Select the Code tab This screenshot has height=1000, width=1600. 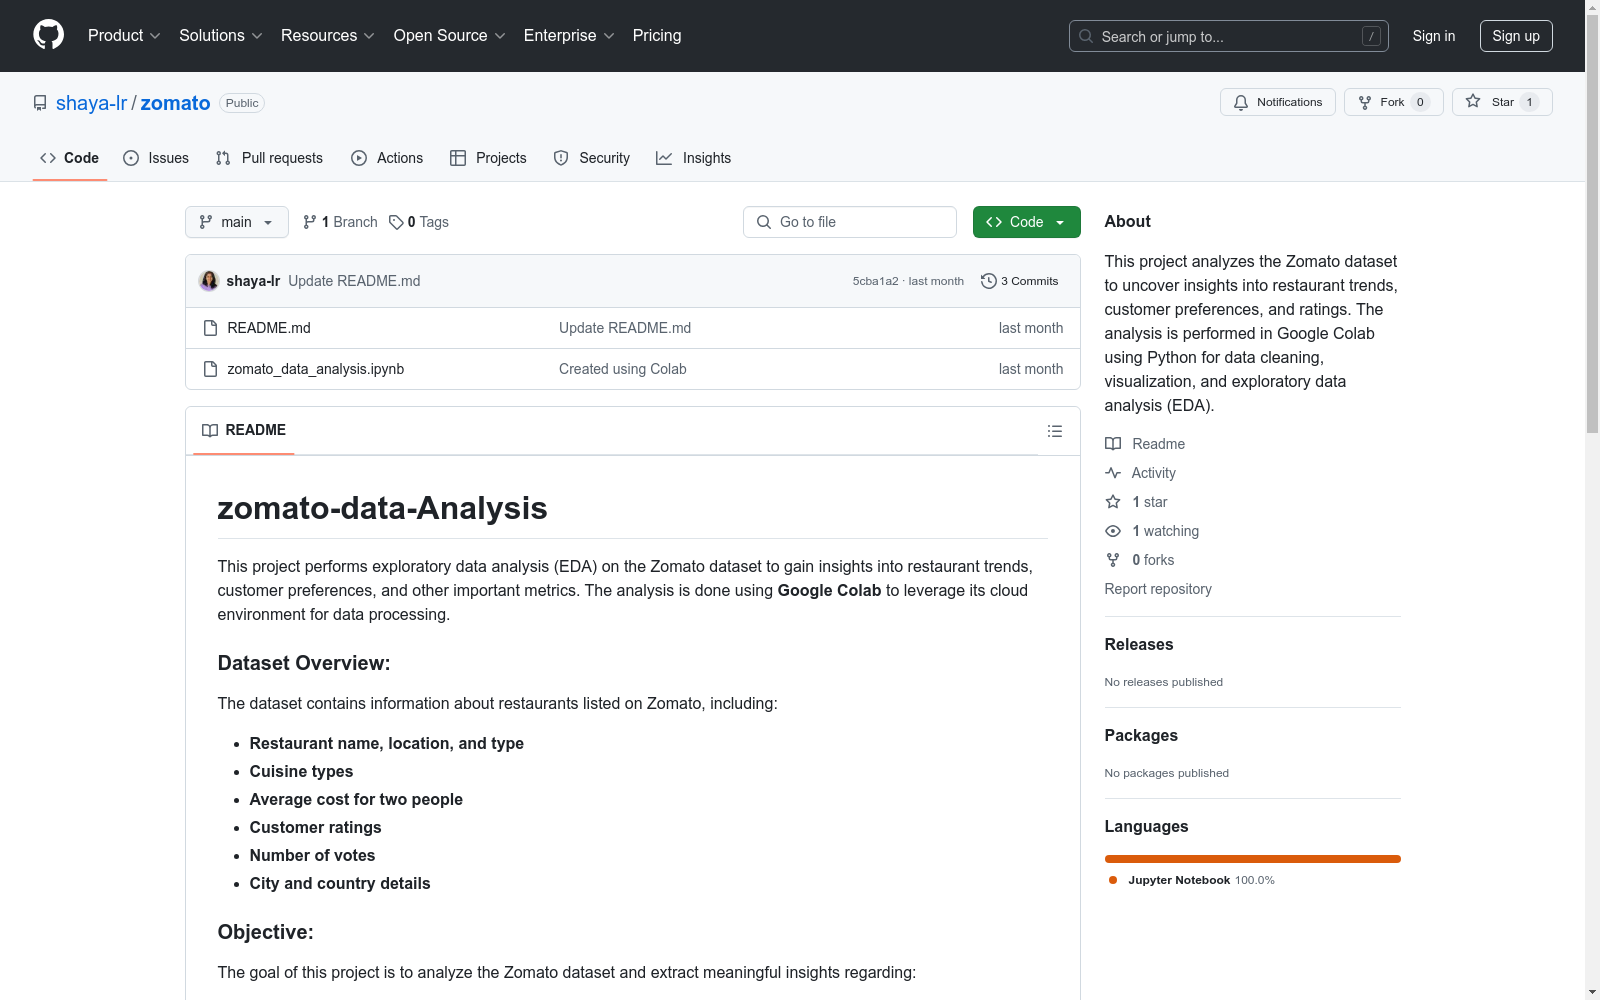point(70,158)
